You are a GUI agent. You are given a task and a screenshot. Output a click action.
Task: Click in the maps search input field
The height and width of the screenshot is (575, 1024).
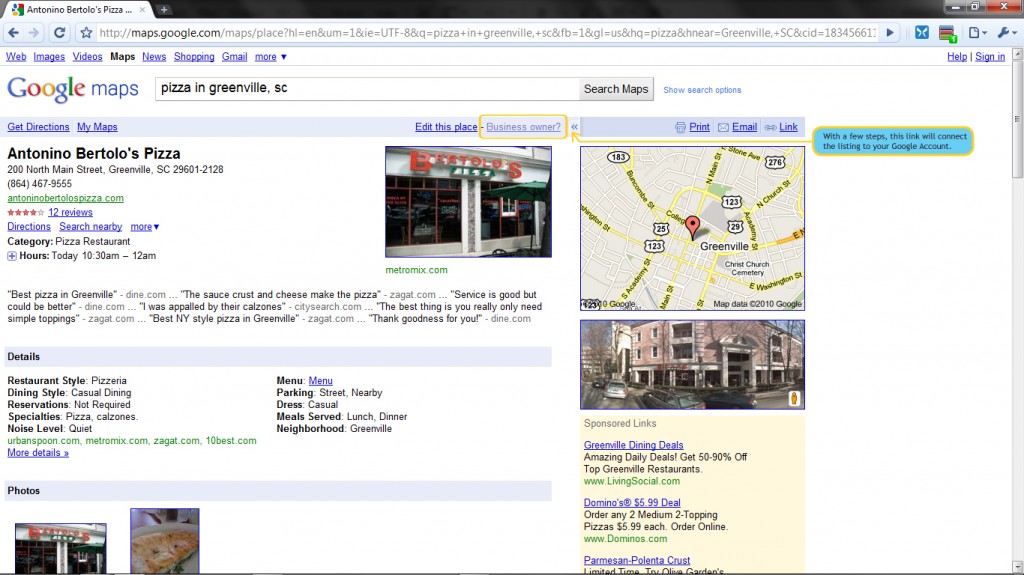click(367, 89)
